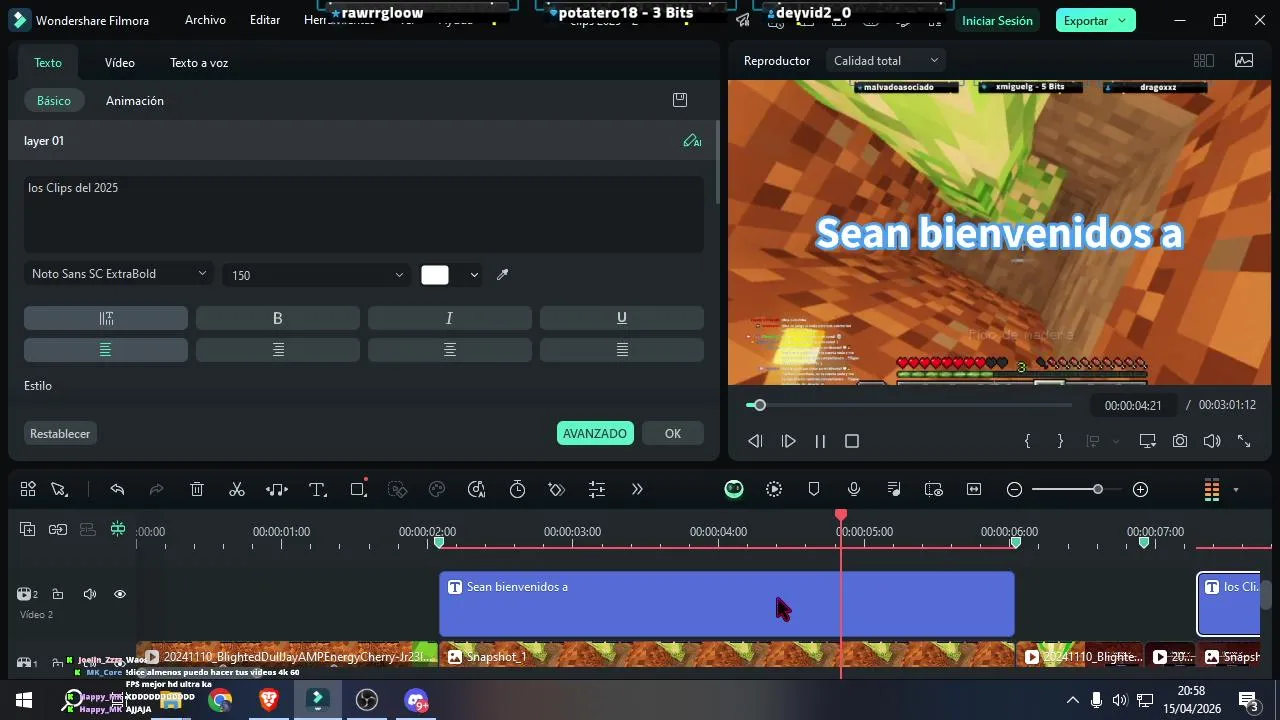This screenshot has width=1280, height=720.
Task: Open display settings monitor dropdown
Action: tap(1148, 441)
